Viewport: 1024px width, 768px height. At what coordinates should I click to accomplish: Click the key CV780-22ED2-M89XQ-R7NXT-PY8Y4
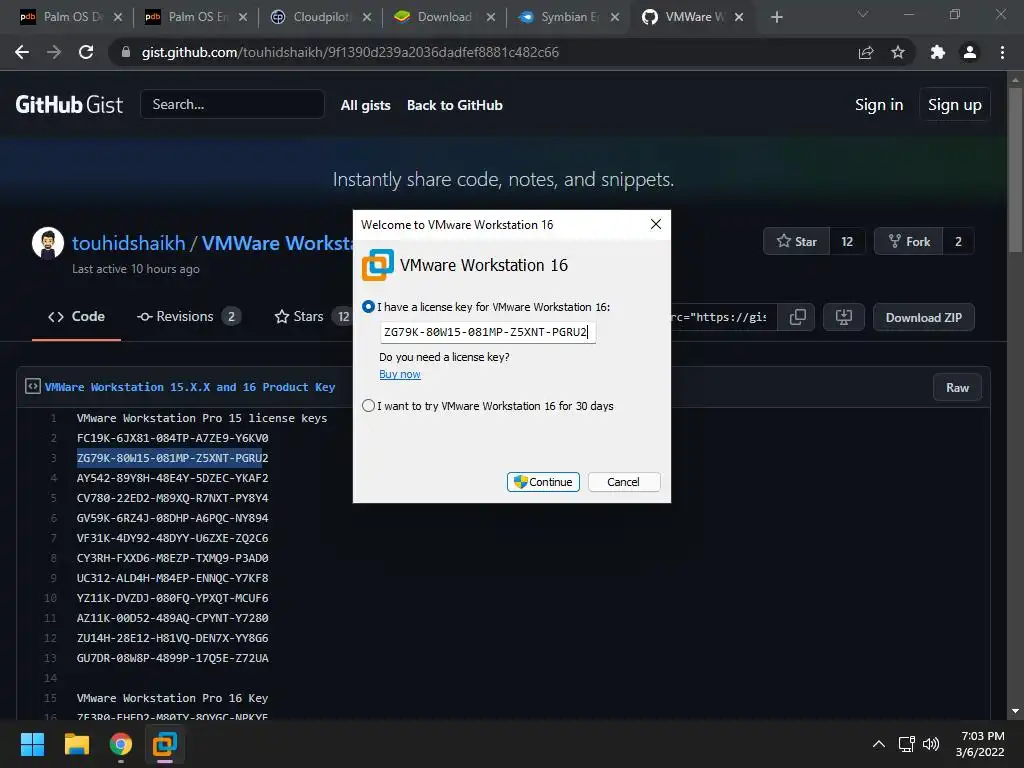pos(172,498)
